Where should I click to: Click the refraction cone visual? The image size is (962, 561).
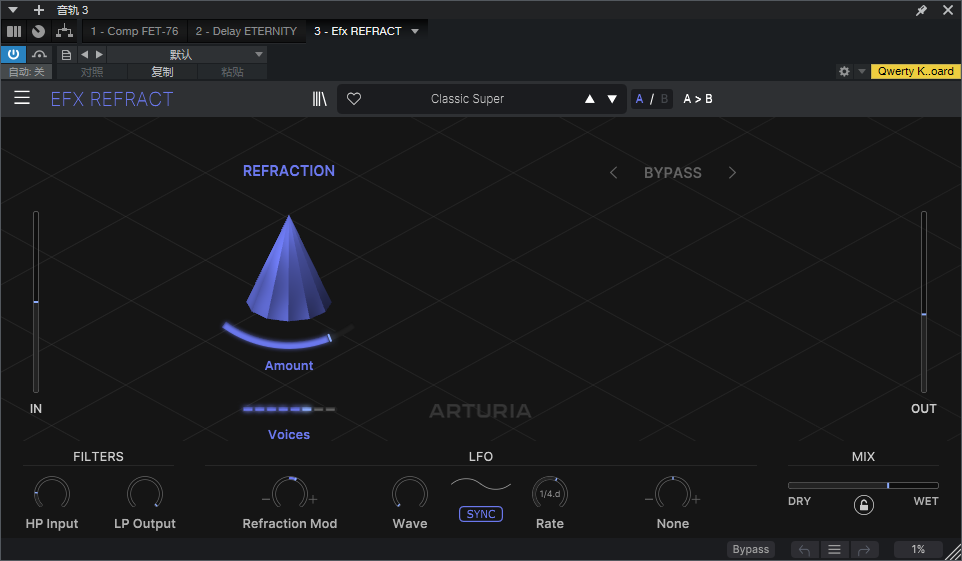(288, 268)
